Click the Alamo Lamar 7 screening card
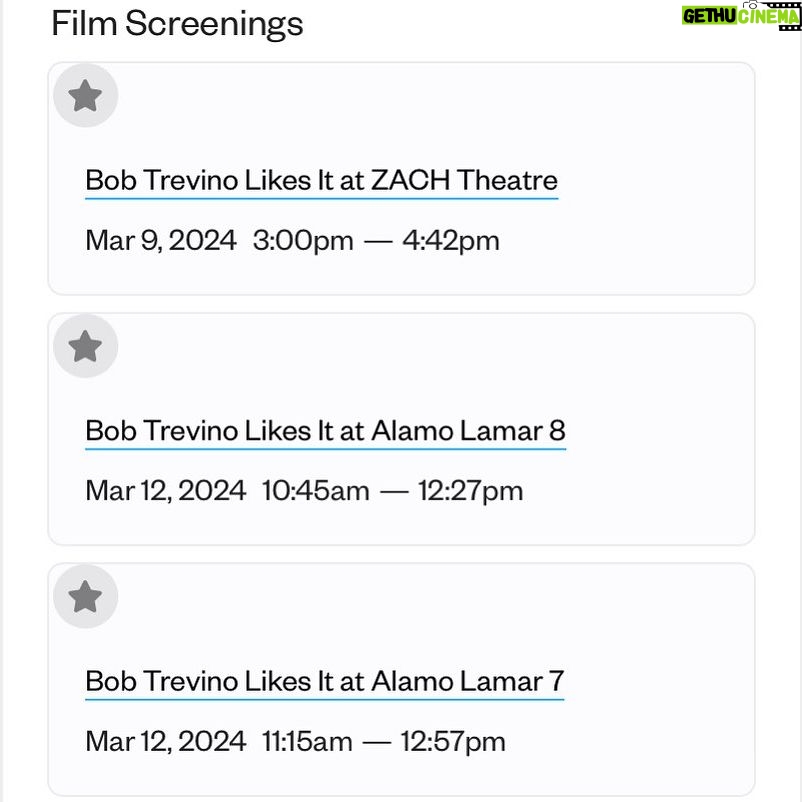Screen dimensions: 802x802 [x=401, y=679]
